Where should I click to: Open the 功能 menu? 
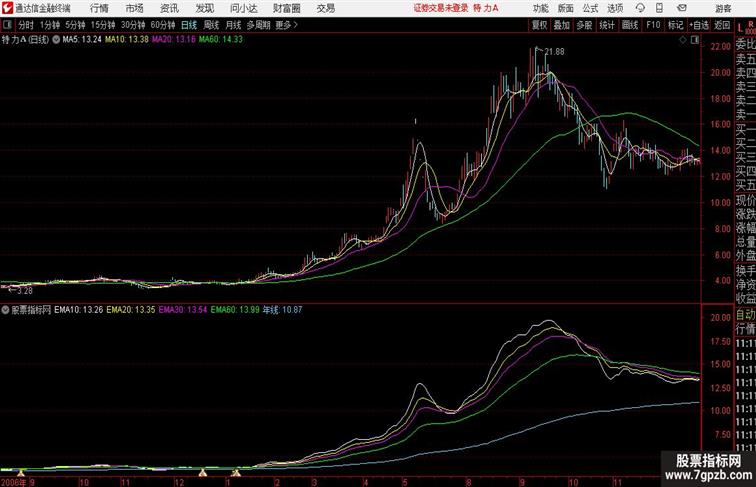pyautogui.click(x=541, y=8)
